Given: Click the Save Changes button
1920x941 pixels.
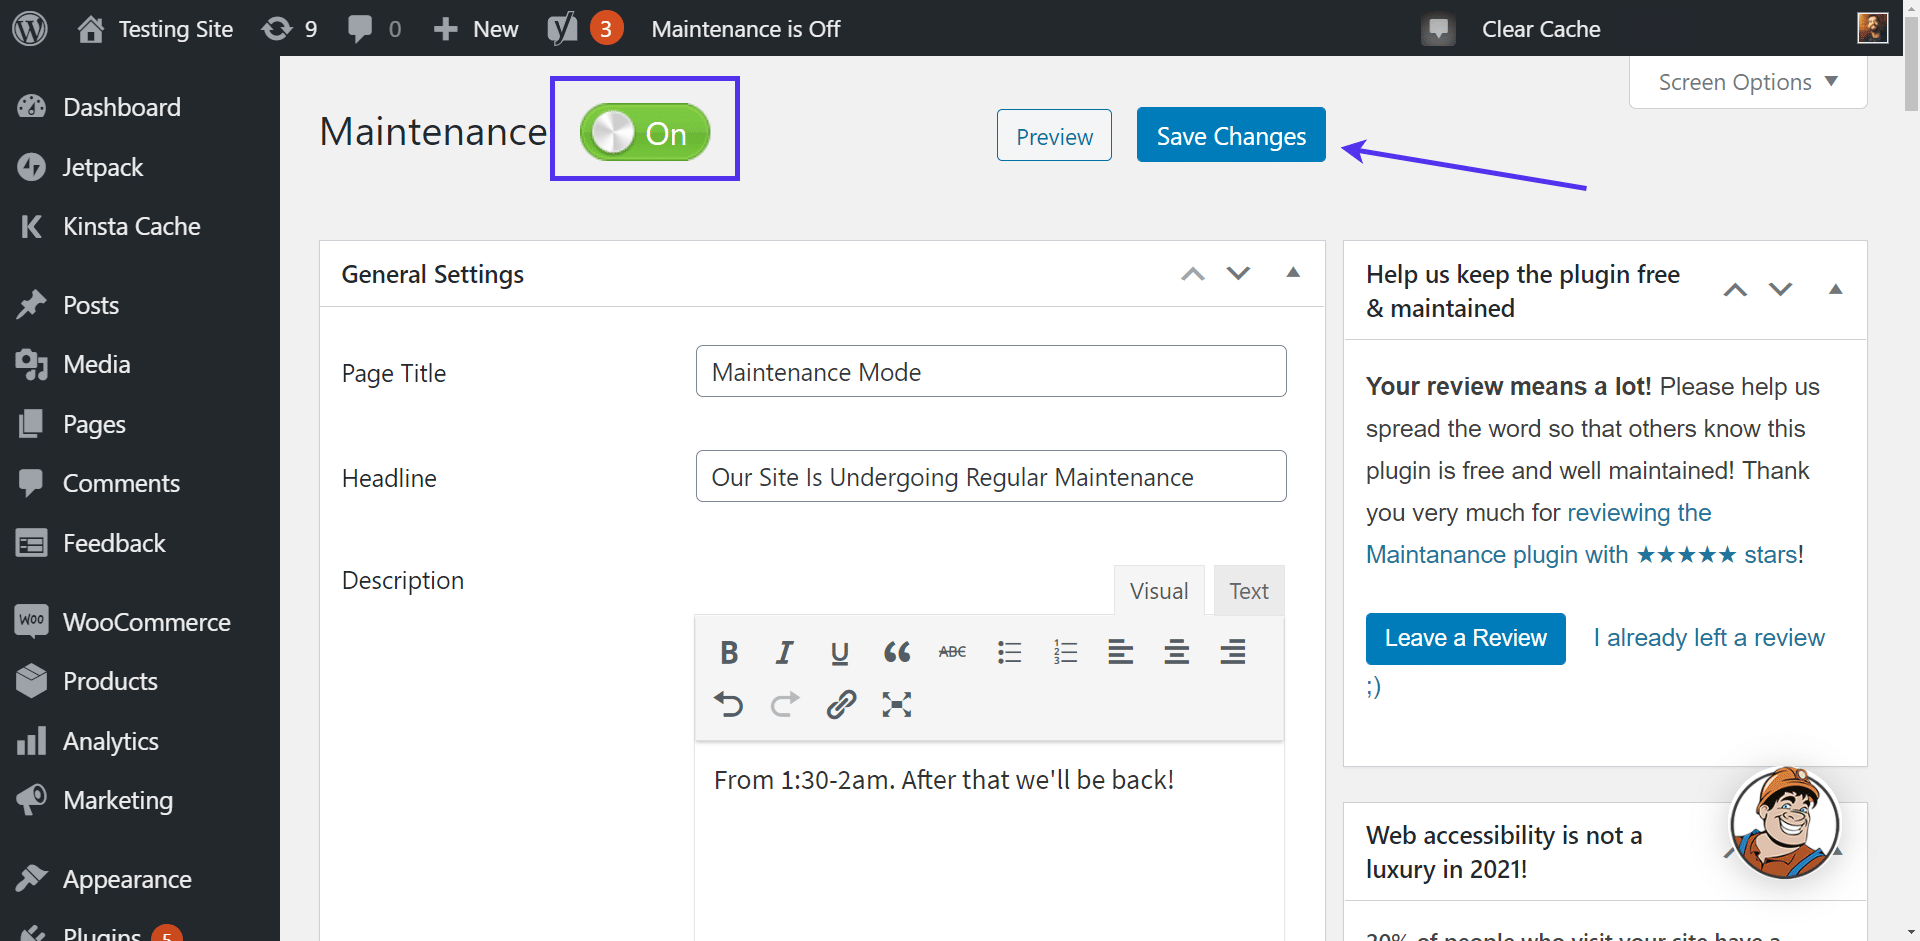Looking at the screenshot, I should (1230, 135).
